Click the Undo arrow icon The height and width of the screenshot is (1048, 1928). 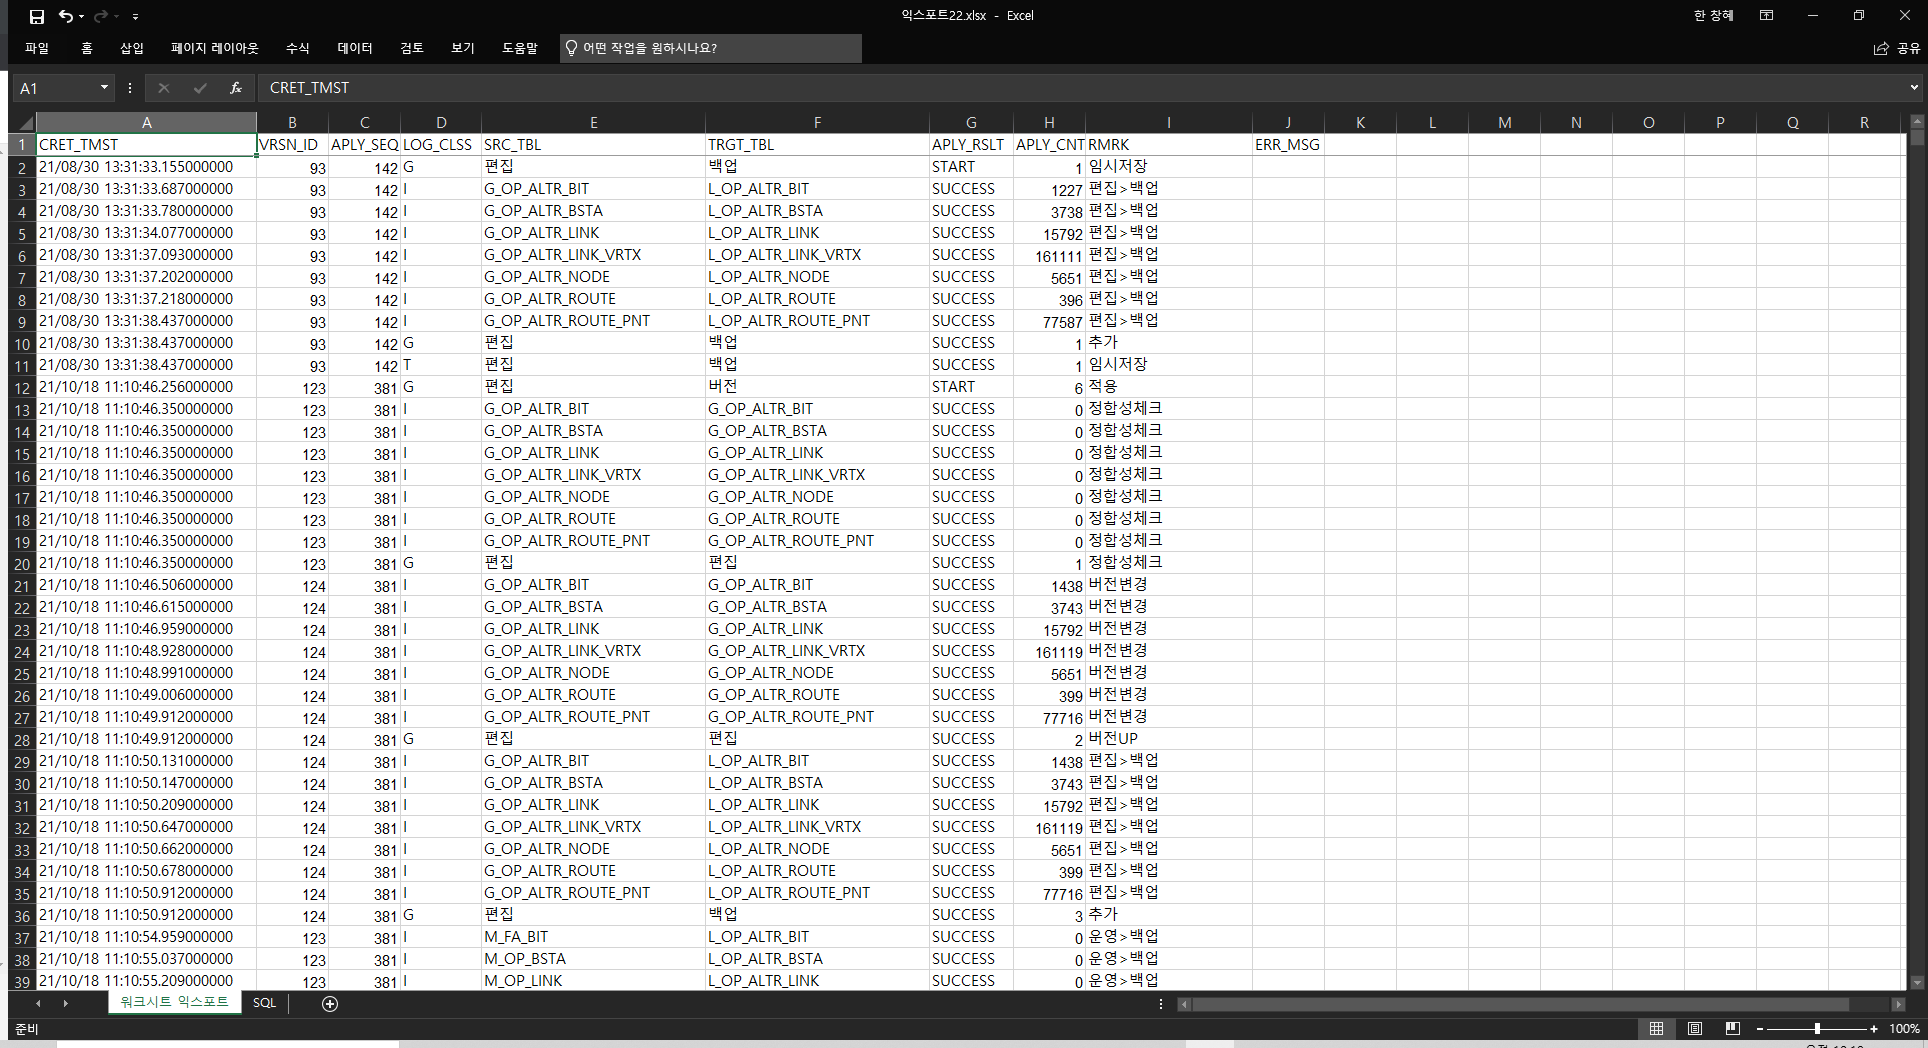[65, 16]
